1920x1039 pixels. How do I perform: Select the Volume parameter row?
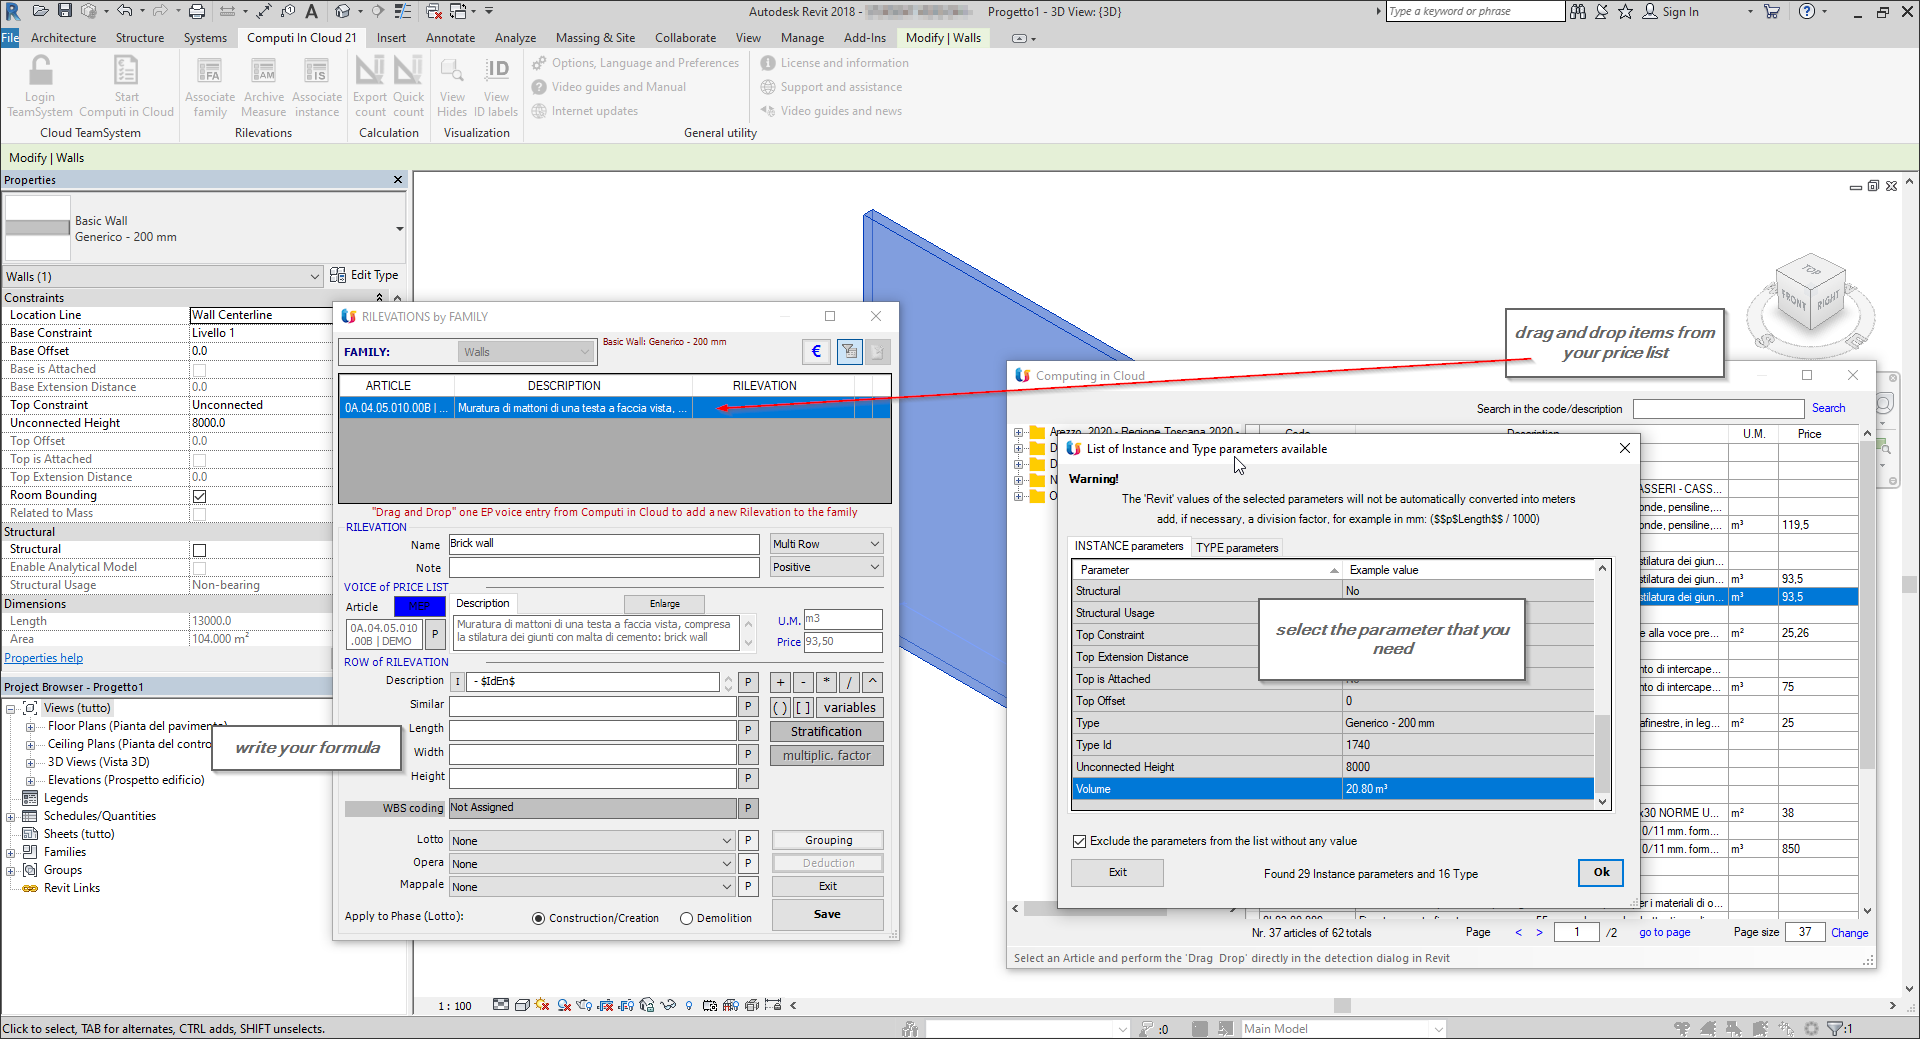pyautogui.click(x=1332, y=789)
